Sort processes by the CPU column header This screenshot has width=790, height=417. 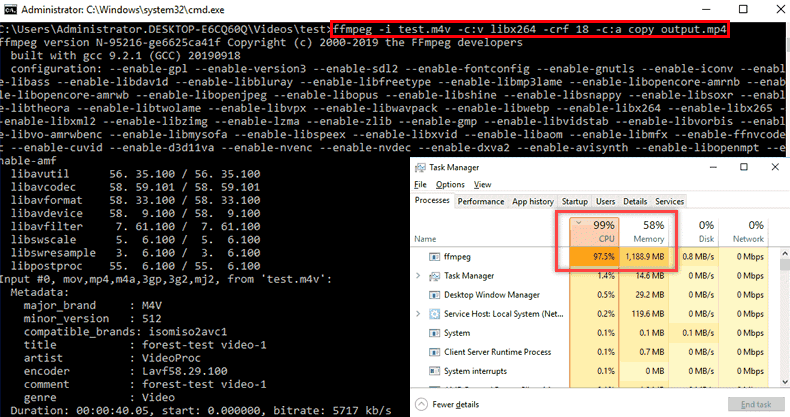[x=594, y=231]
